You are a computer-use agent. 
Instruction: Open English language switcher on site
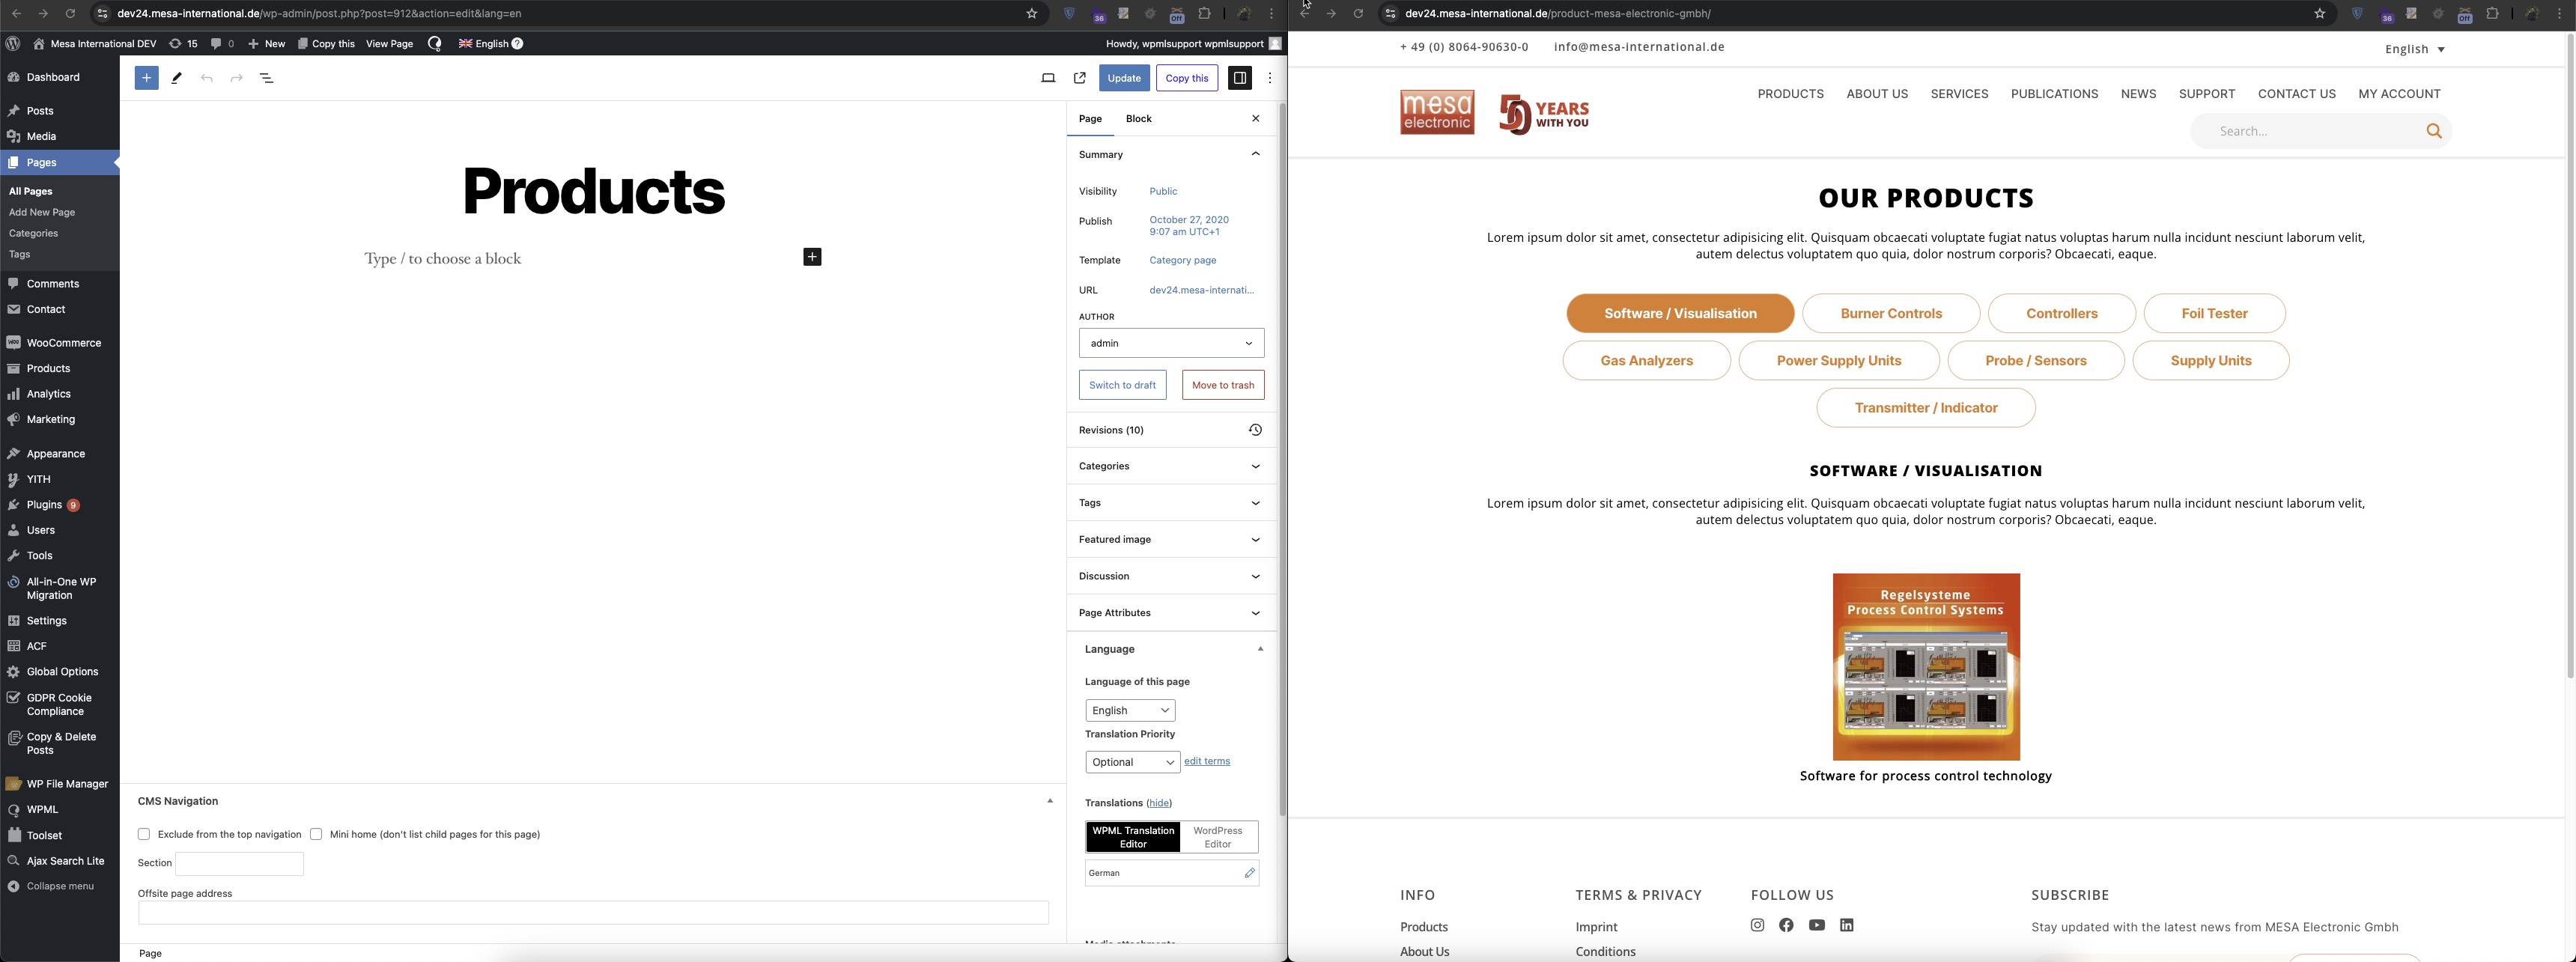coord(2414,49)
